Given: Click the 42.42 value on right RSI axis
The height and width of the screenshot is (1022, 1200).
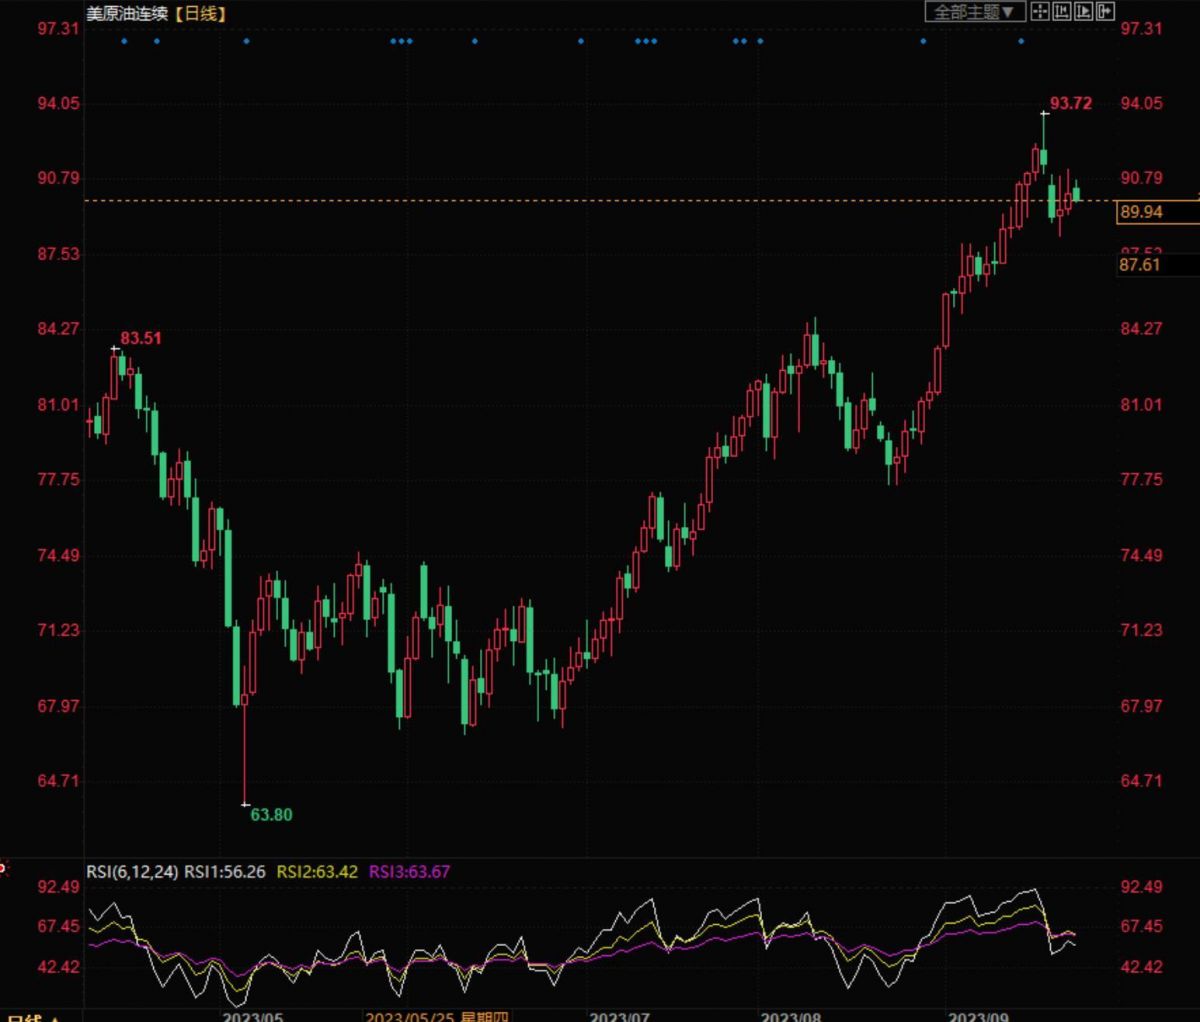Looking at the screenshot, I should pyautogui.click(x=1141, y=967).
